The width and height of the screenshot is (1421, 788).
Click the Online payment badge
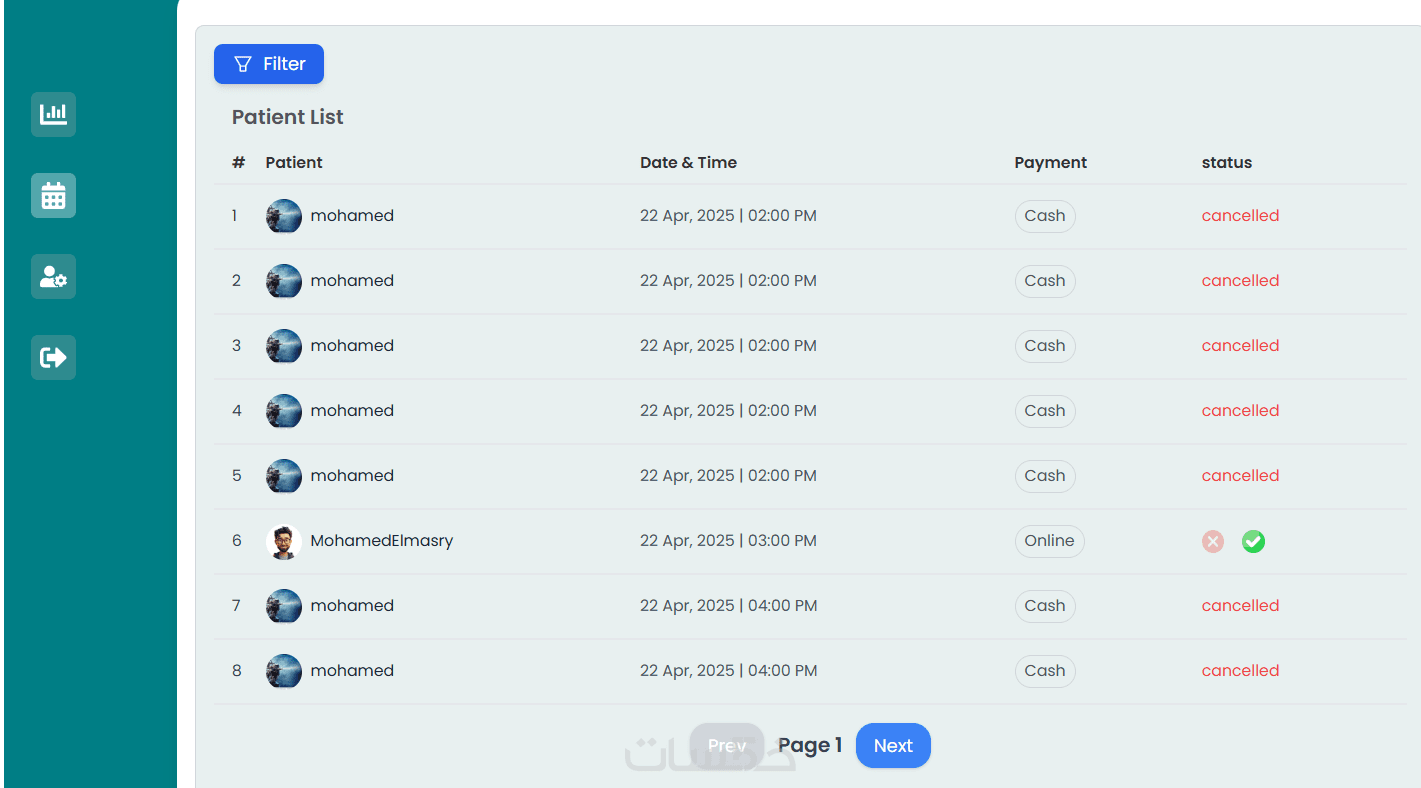pos(1049,541)
